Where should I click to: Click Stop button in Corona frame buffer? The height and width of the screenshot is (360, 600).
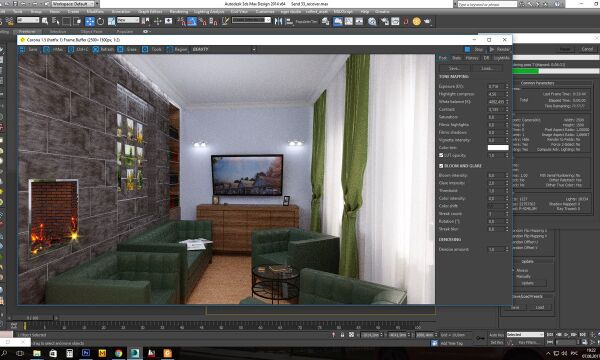[x=474, y=49]
